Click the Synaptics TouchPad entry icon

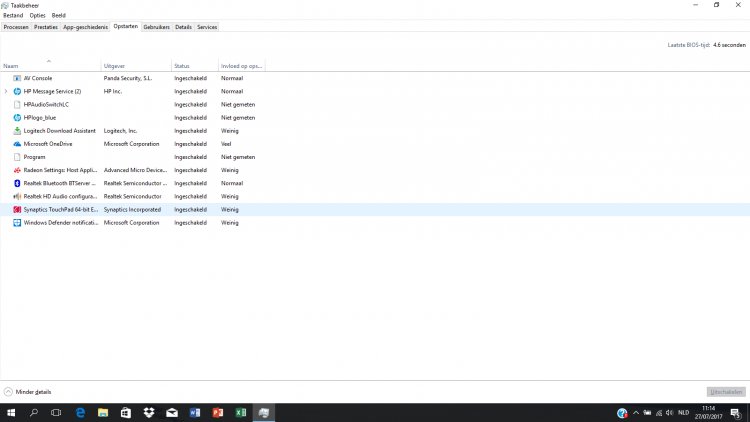[x=17, y=210]
